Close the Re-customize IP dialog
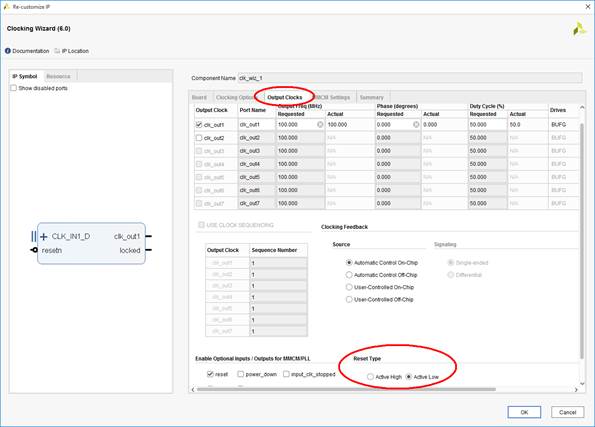595x427 pixels. [587, 6]
